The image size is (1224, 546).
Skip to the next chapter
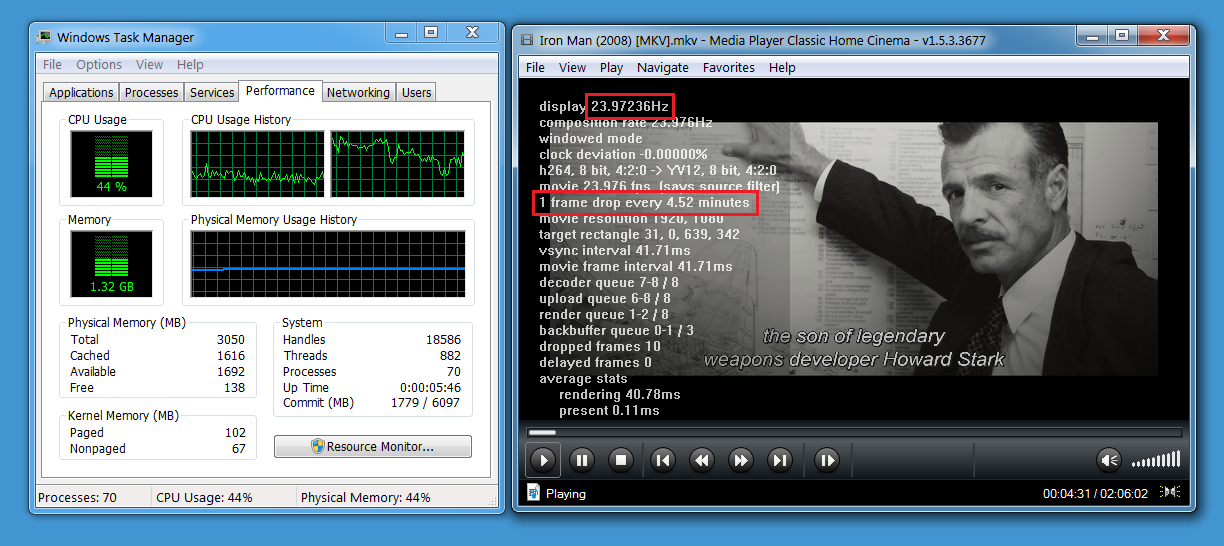tap(780, 460)
